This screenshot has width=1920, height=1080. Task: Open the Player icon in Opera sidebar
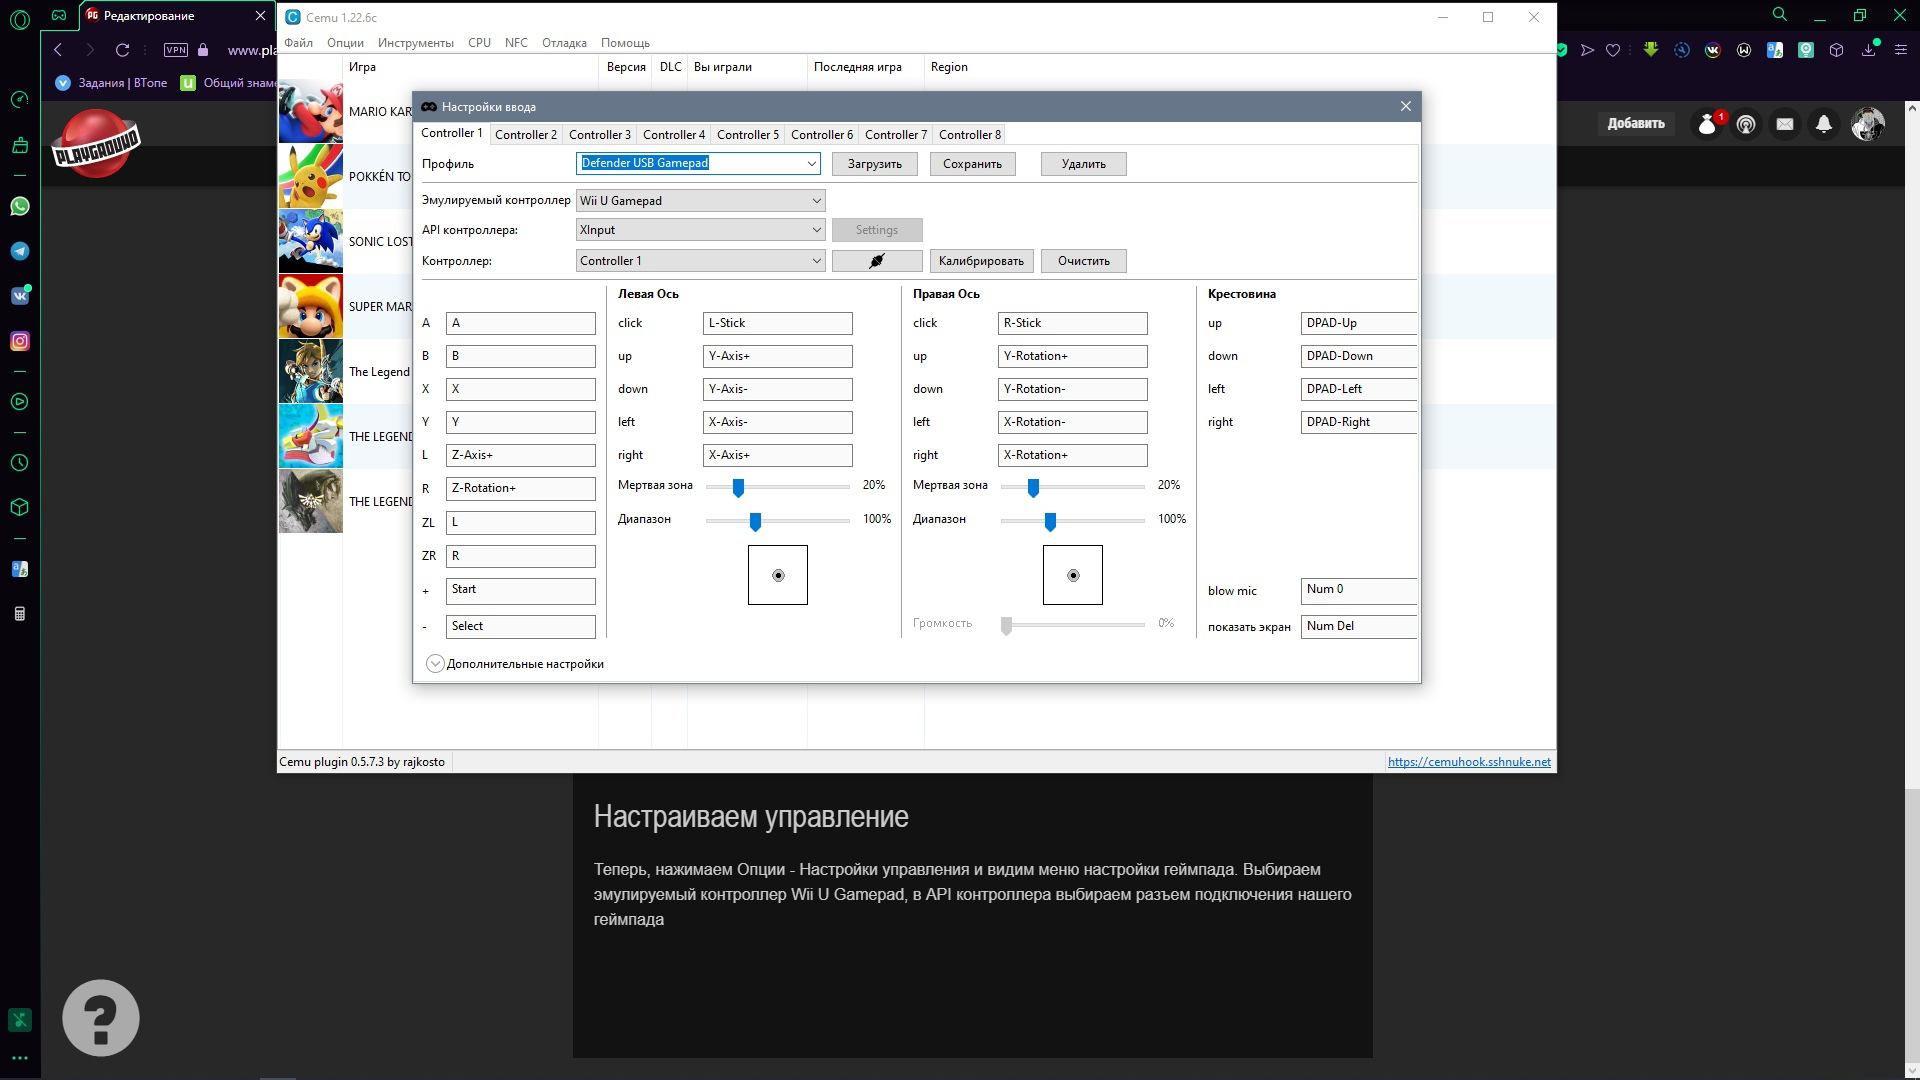tap(19, 402)
